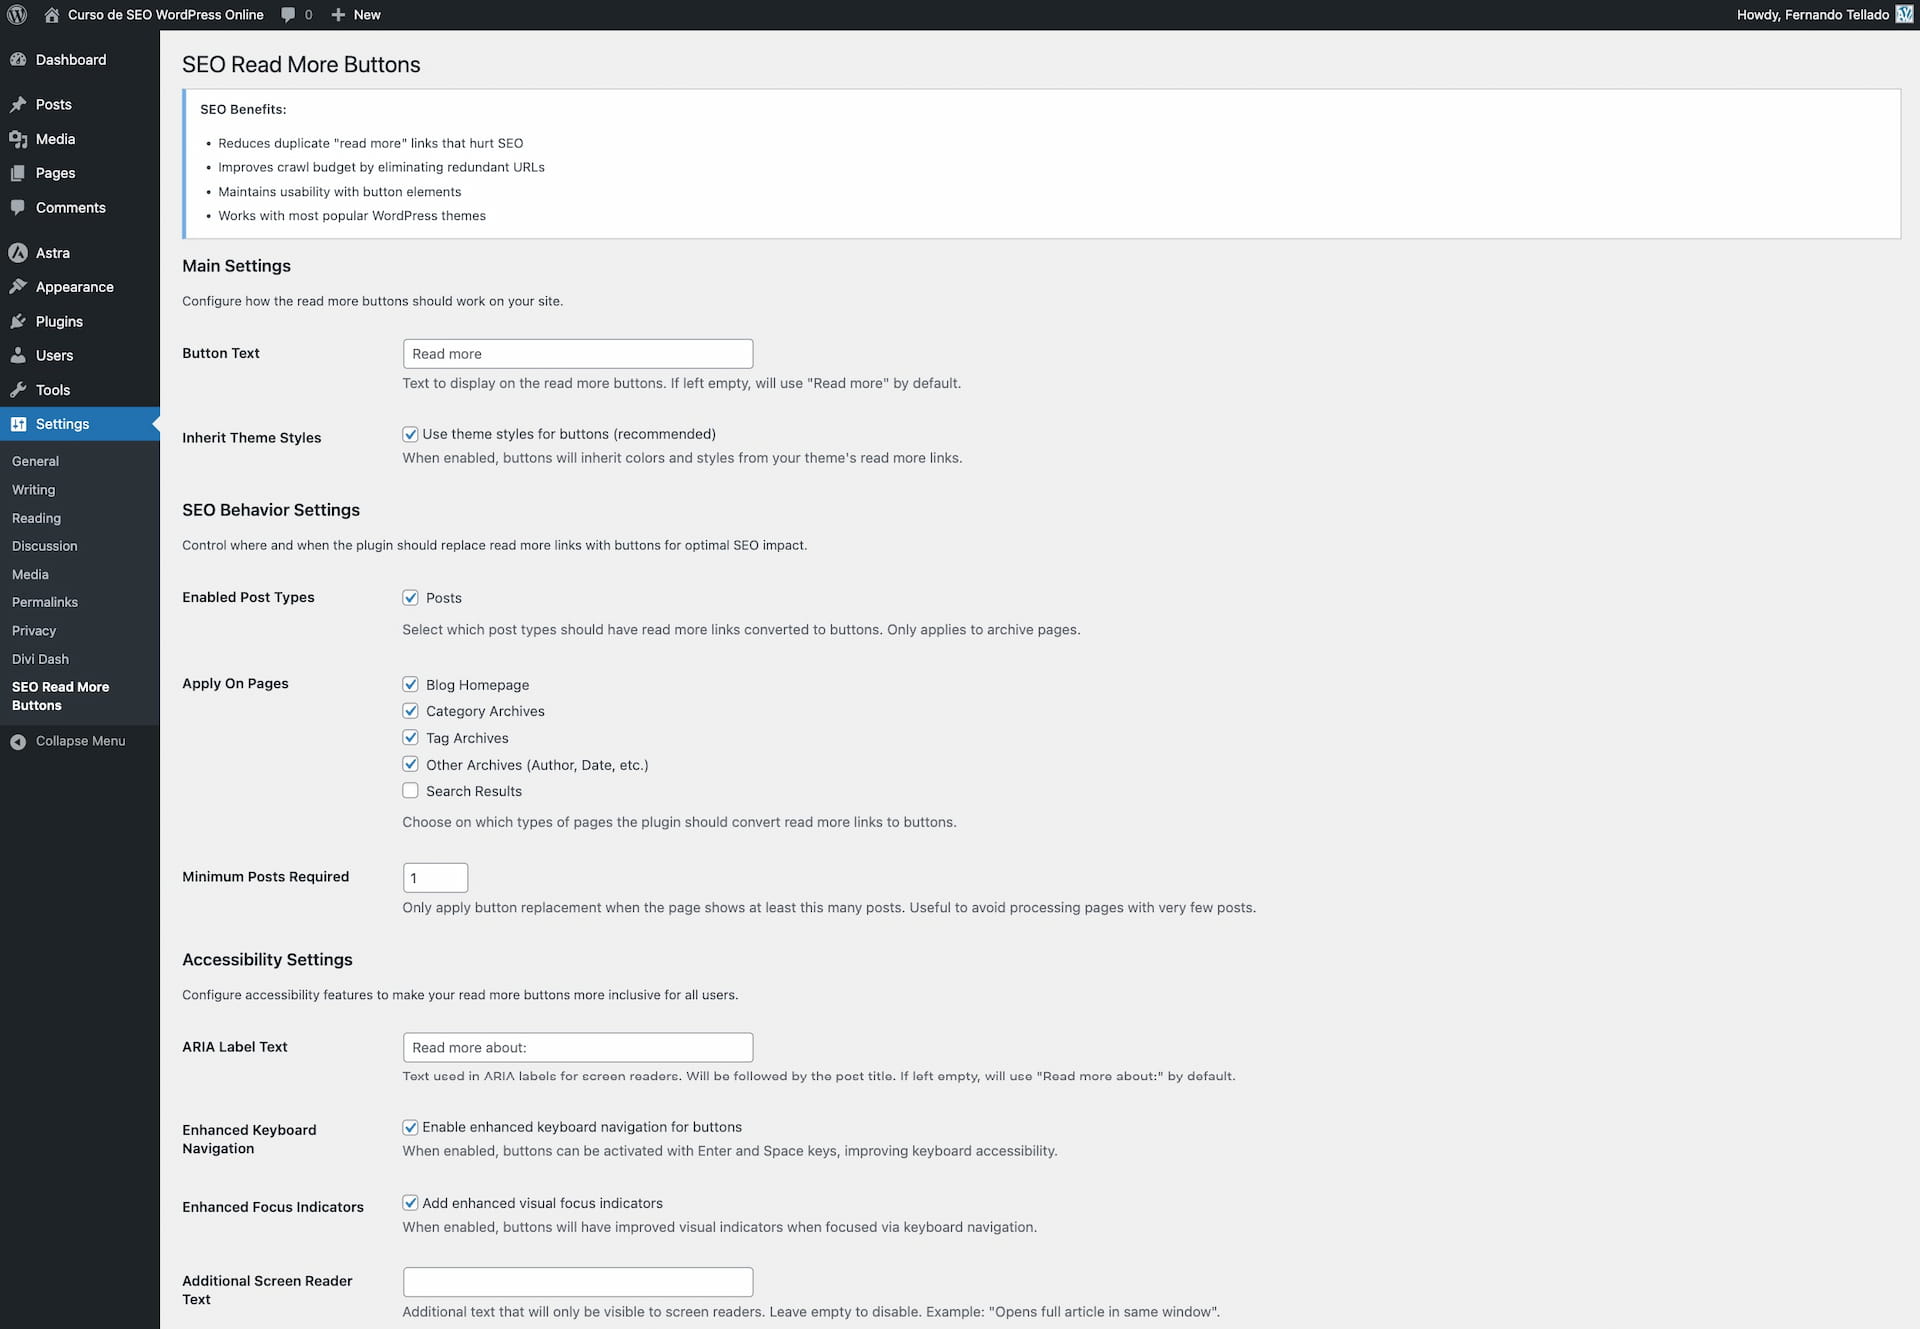Open the comments bubble icon in admin bar

pos(287,14)
